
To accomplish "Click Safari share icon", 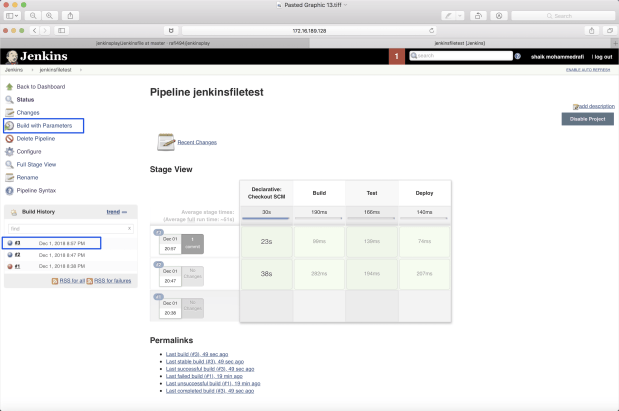I will (591, 30).
